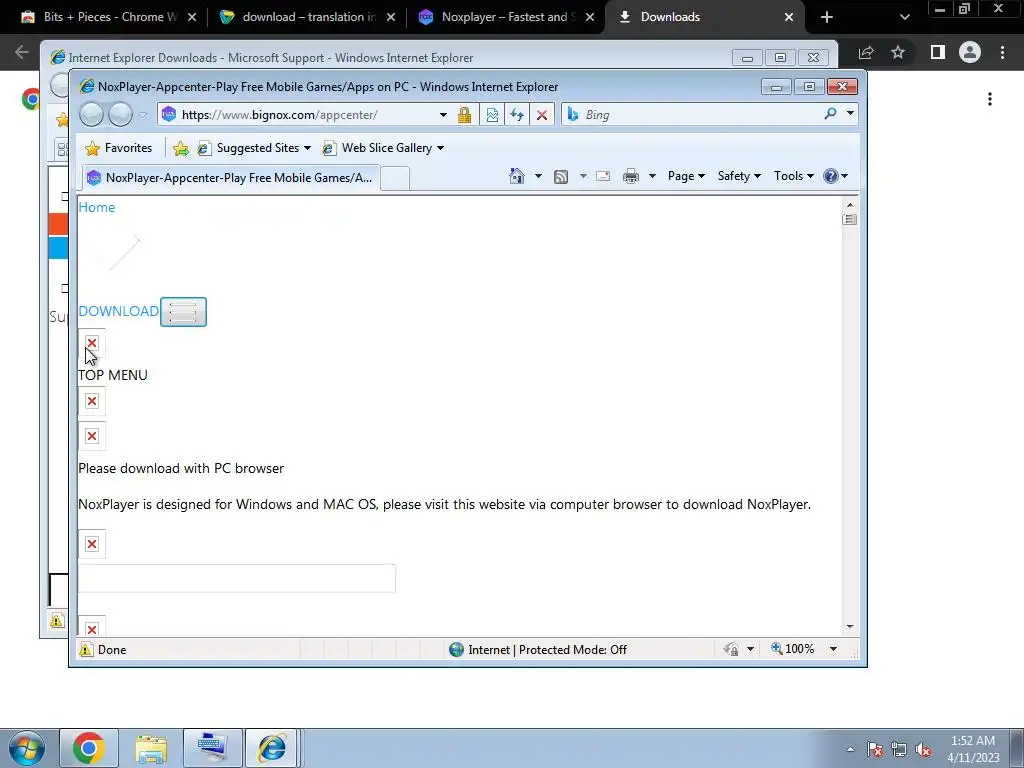Click the Home link on page
The width and height of the screenshot is (1024, 768).
tap(97, 207)
